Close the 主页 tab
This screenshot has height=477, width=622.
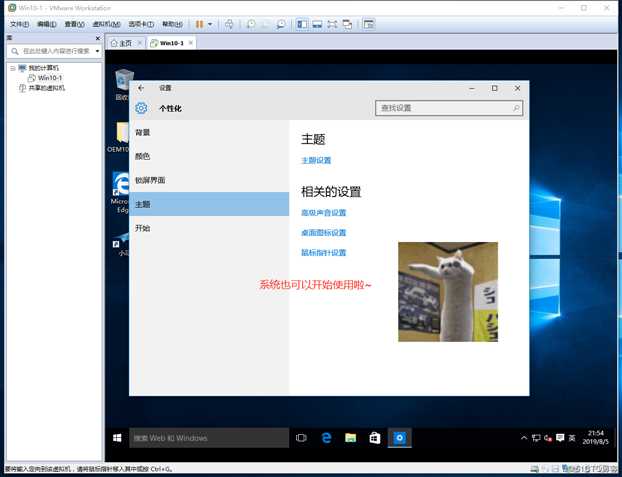coord(140,43)
